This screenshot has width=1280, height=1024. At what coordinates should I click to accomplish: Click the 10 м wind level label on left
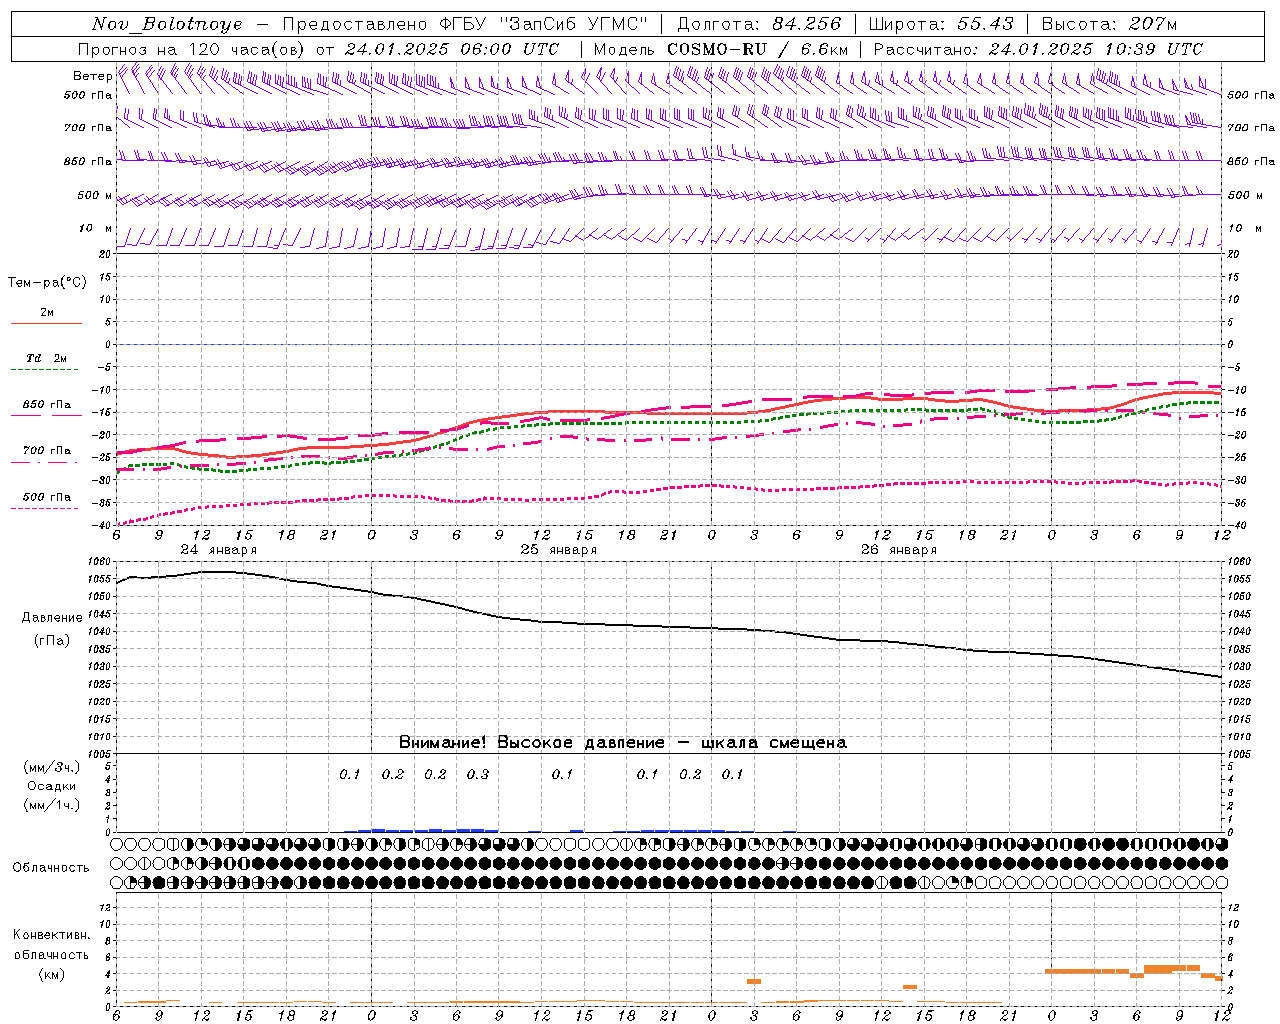point(95,228)
